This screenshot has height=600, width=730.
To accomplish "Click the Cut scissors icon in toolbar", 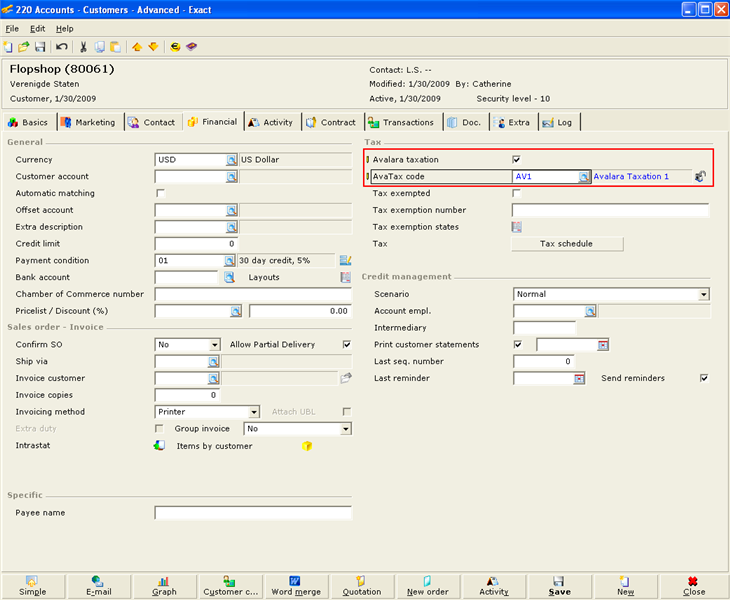I will point(83,47).
